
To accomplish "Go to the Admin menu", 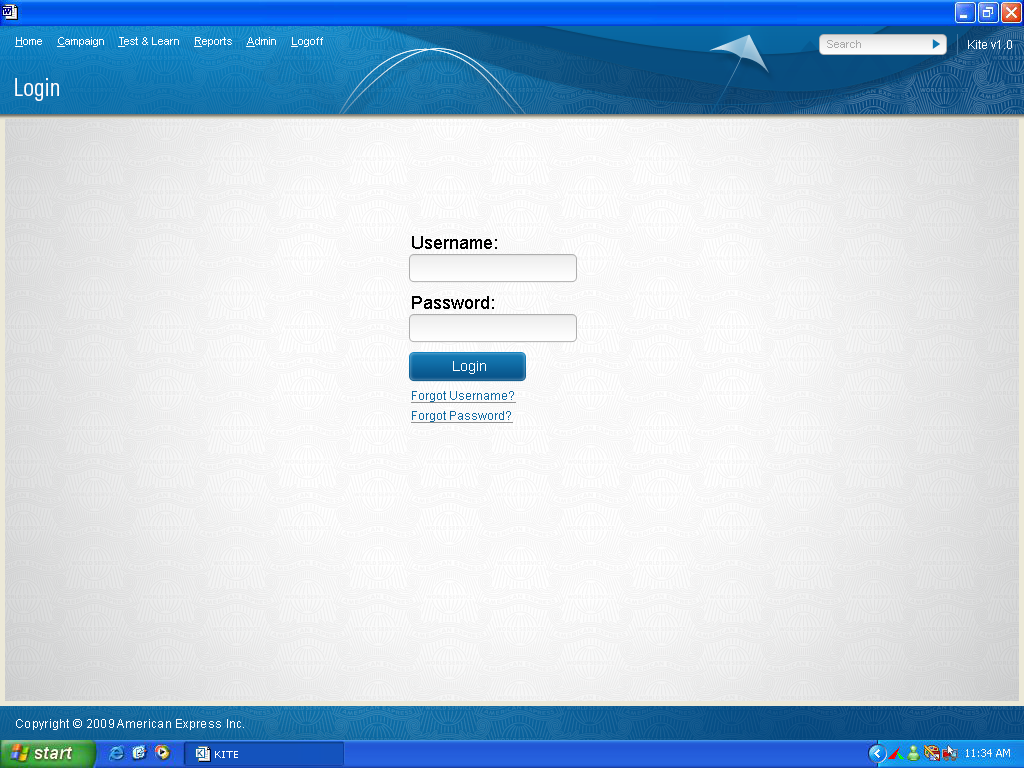I will pos(261,41).
